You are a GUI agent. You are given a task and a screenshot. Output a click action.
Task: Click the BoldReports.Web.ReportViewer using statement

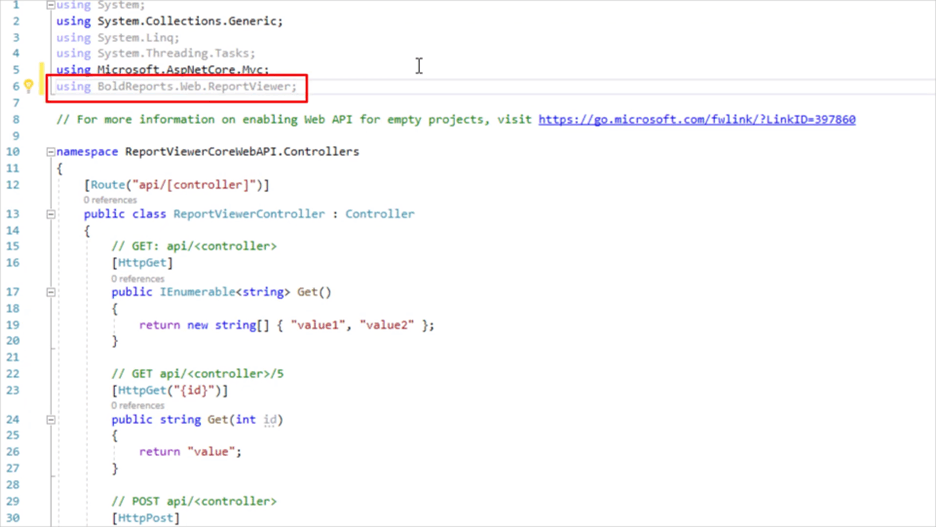(x=196, y=87)
